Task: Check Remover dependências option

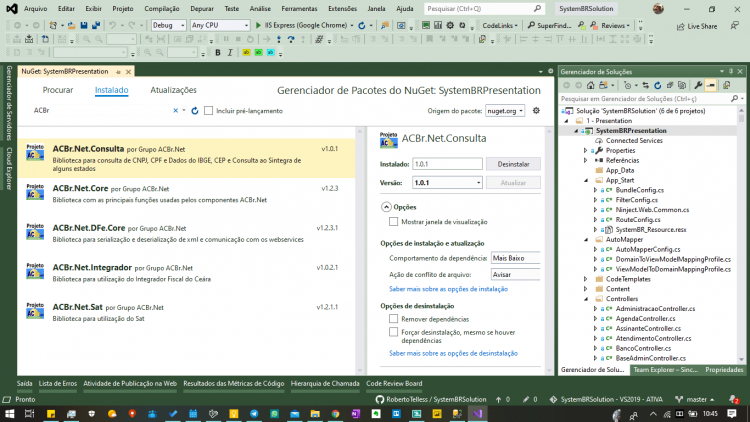Action: pos(393,319)
